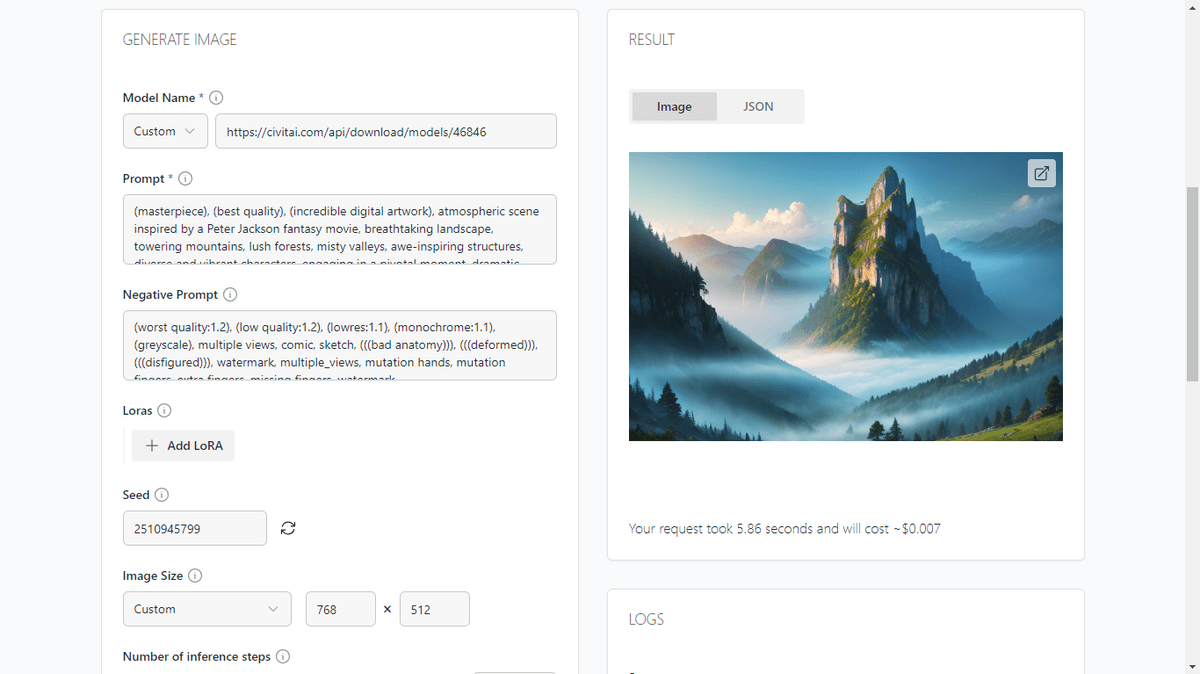Switch to the JSON result tab
1200x674 pixels.
759,107
